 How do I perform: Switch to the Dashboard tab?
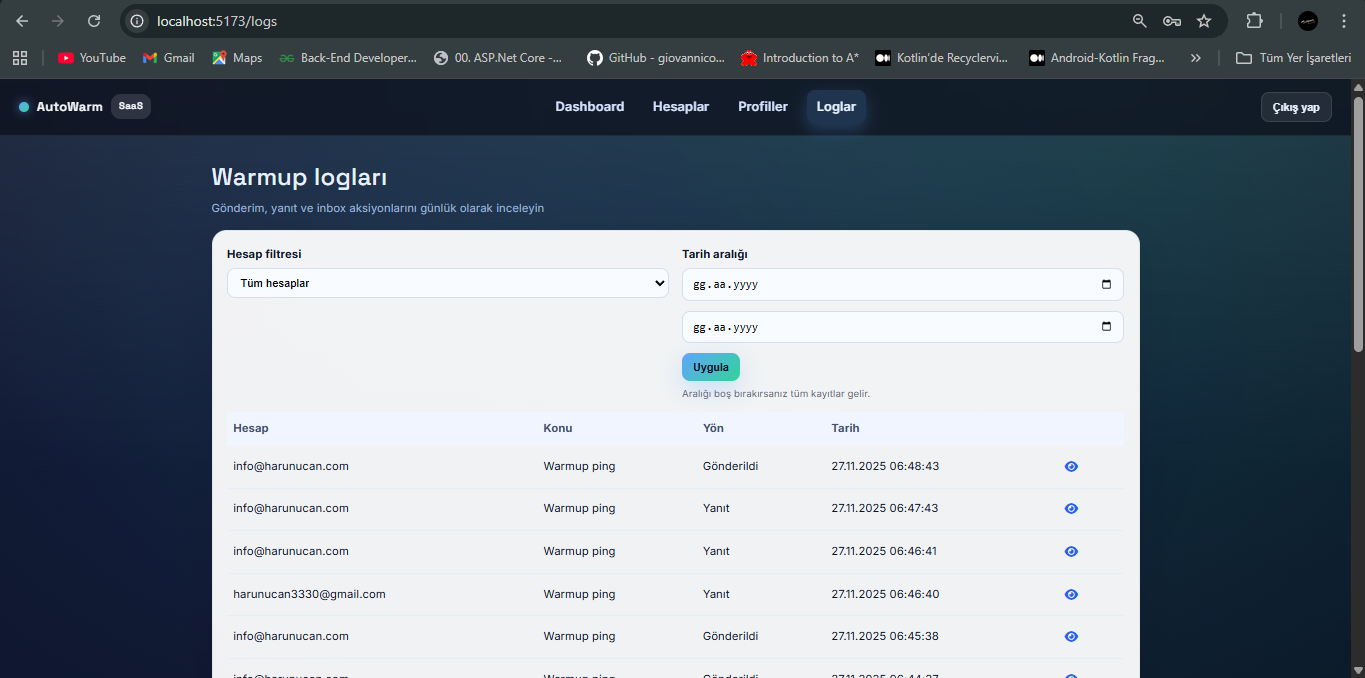click(589, 107)
